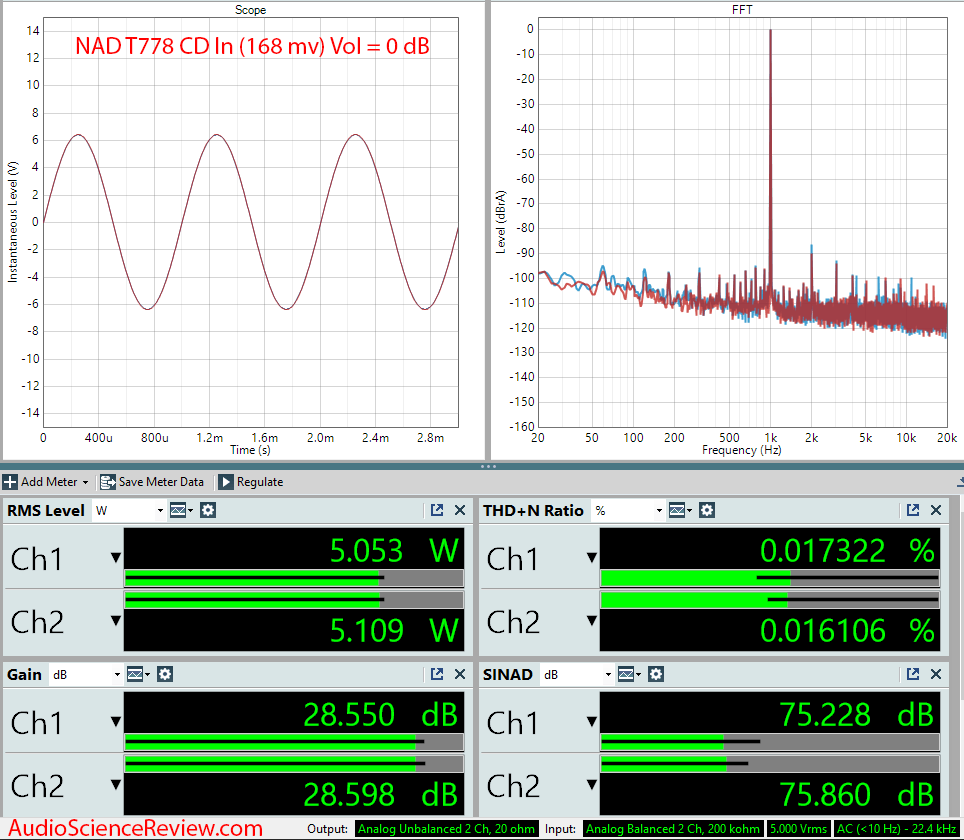Click THD+N Ratio Ch1 bar graph

(x=770, y=578)
